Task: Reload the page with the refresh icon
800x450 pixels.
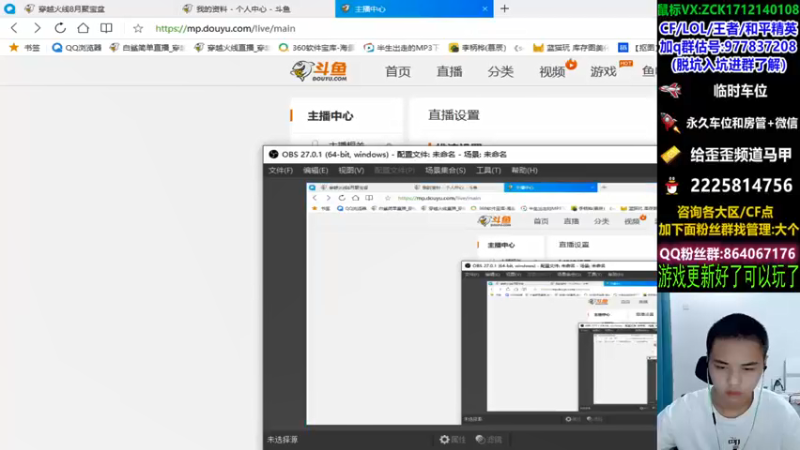Action: (60, 28)
